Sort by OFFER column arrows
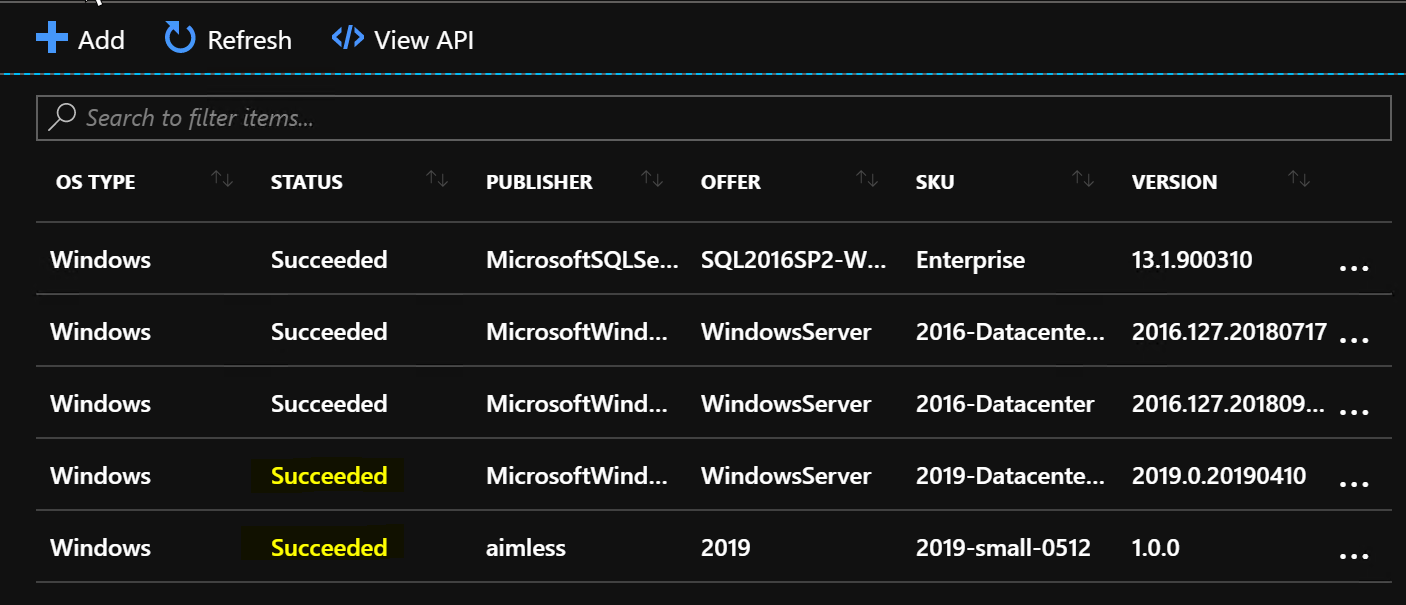Image resolution: width=1406 pixels, height=605 pixels. pyautogui.click(x=867, y=180)
